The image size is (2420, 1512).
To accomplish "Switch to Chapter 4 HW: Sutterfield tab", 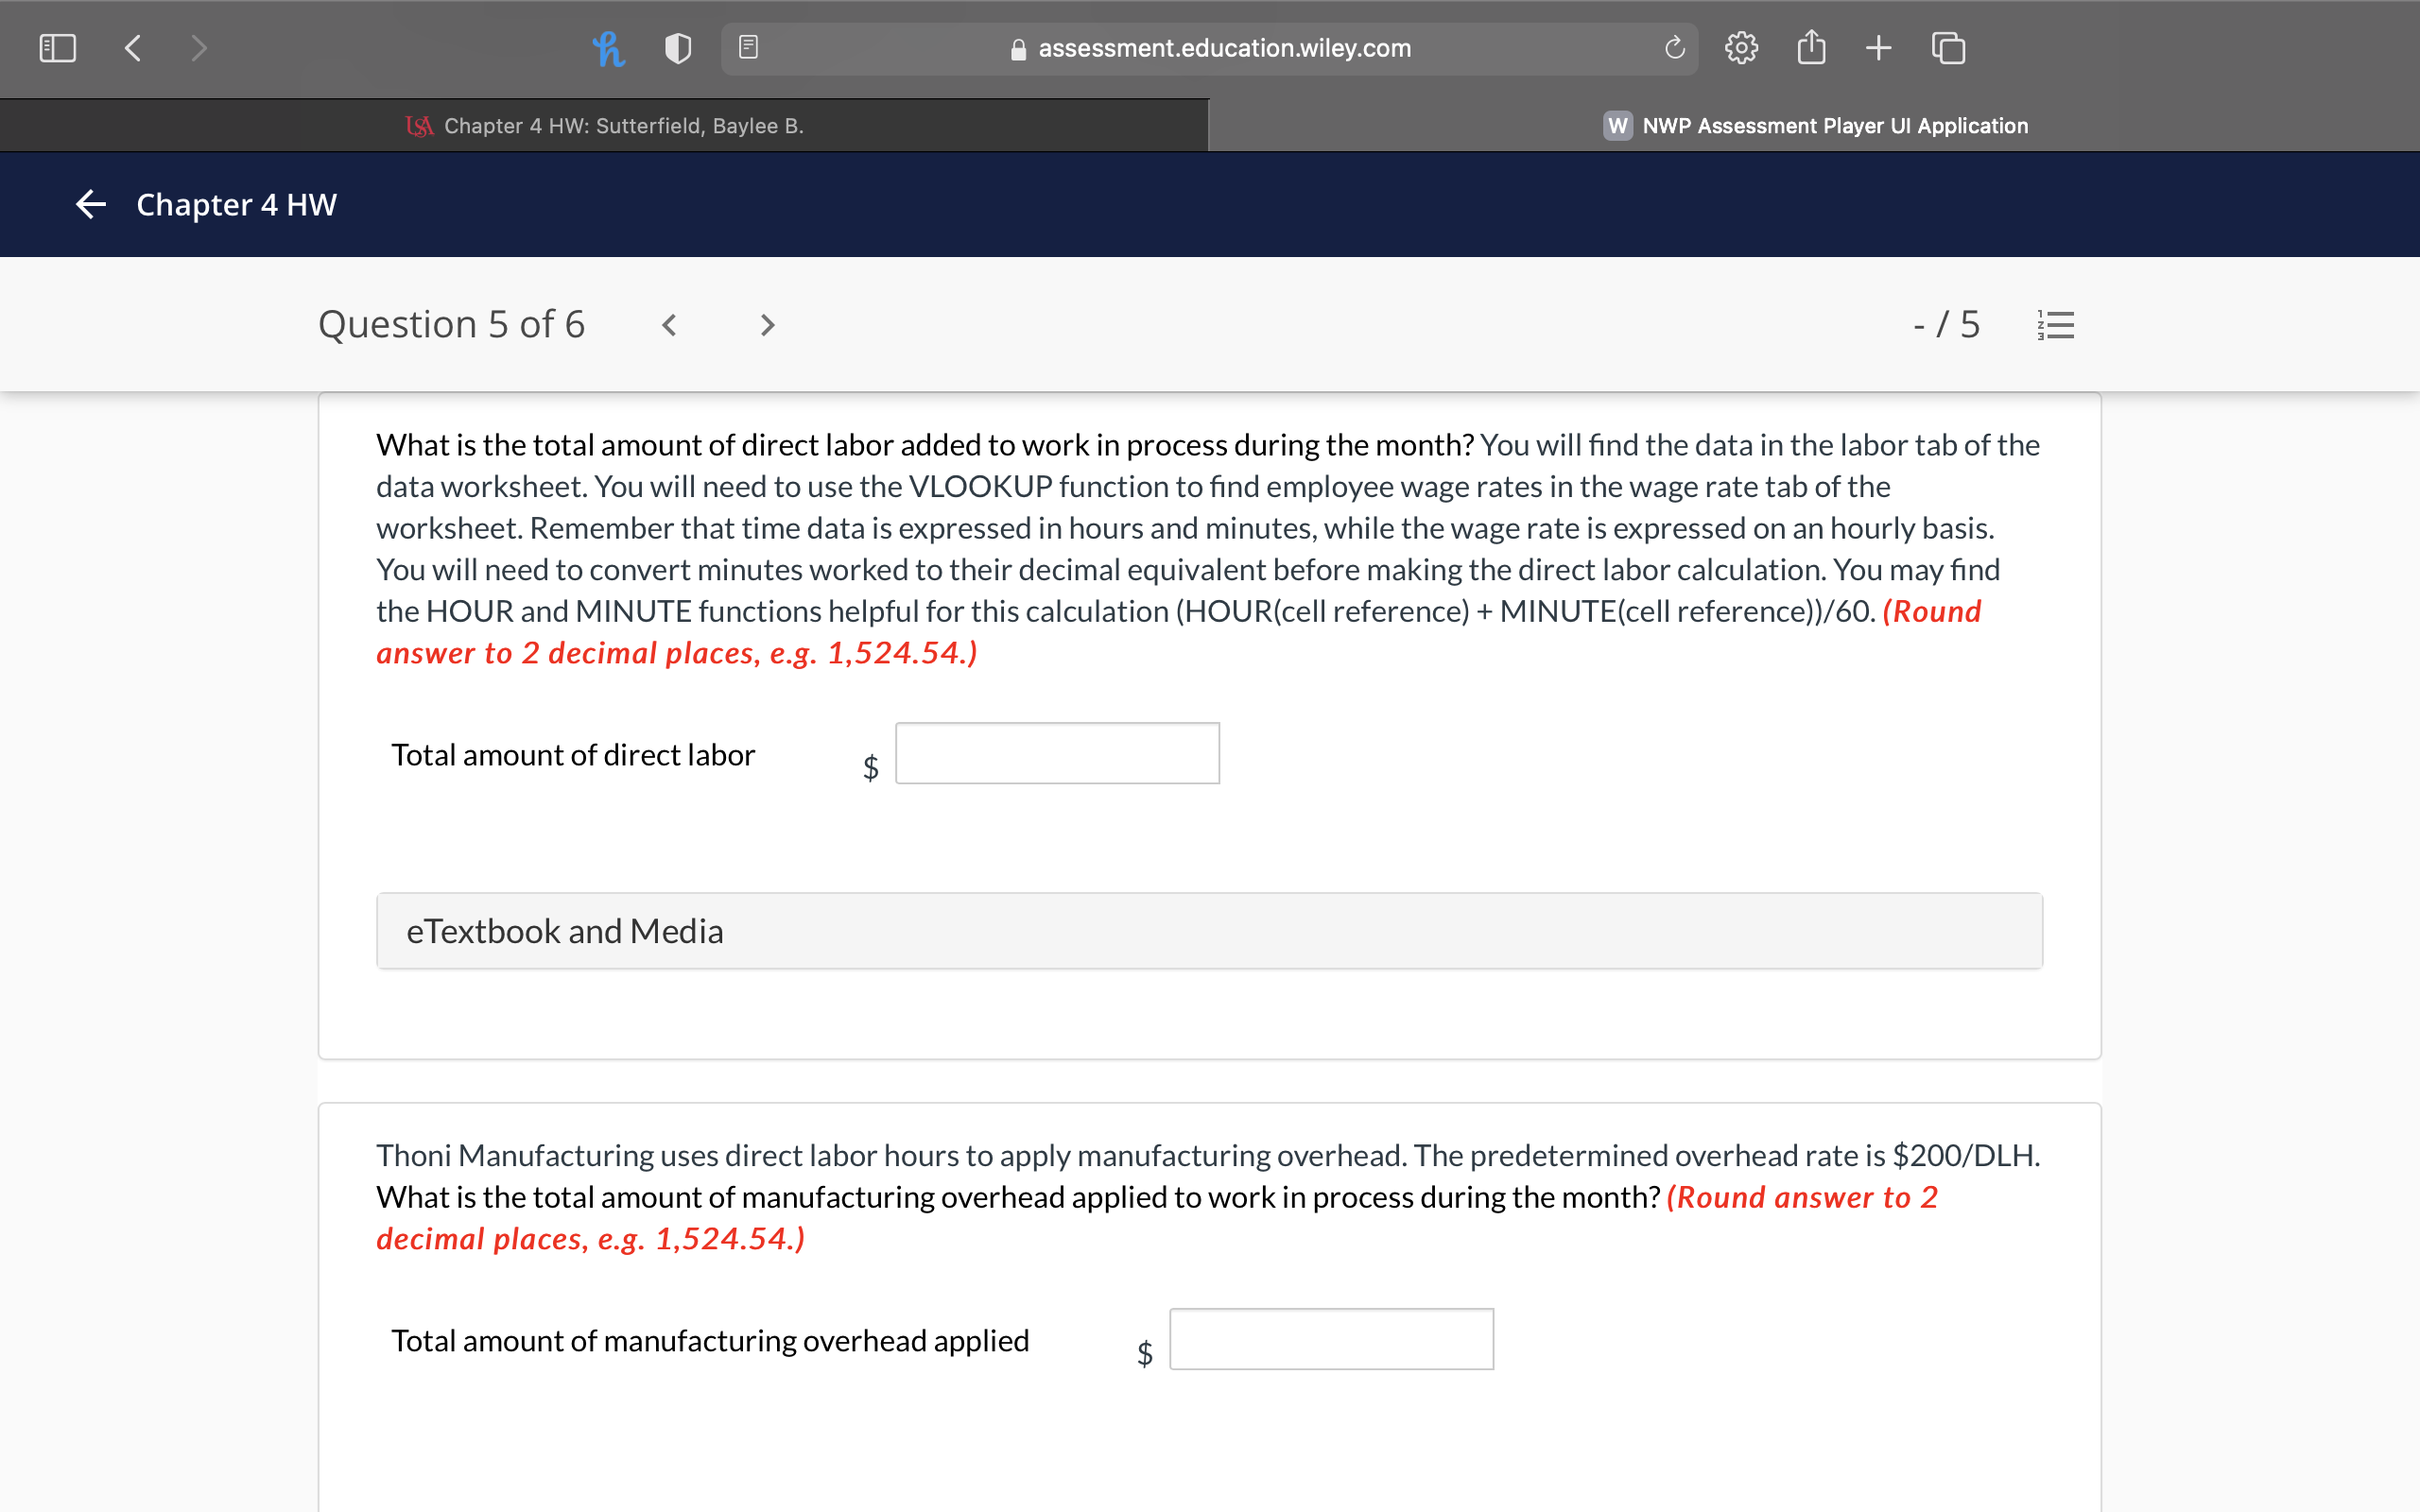I will pyautogui.click(x=605, y=126).
